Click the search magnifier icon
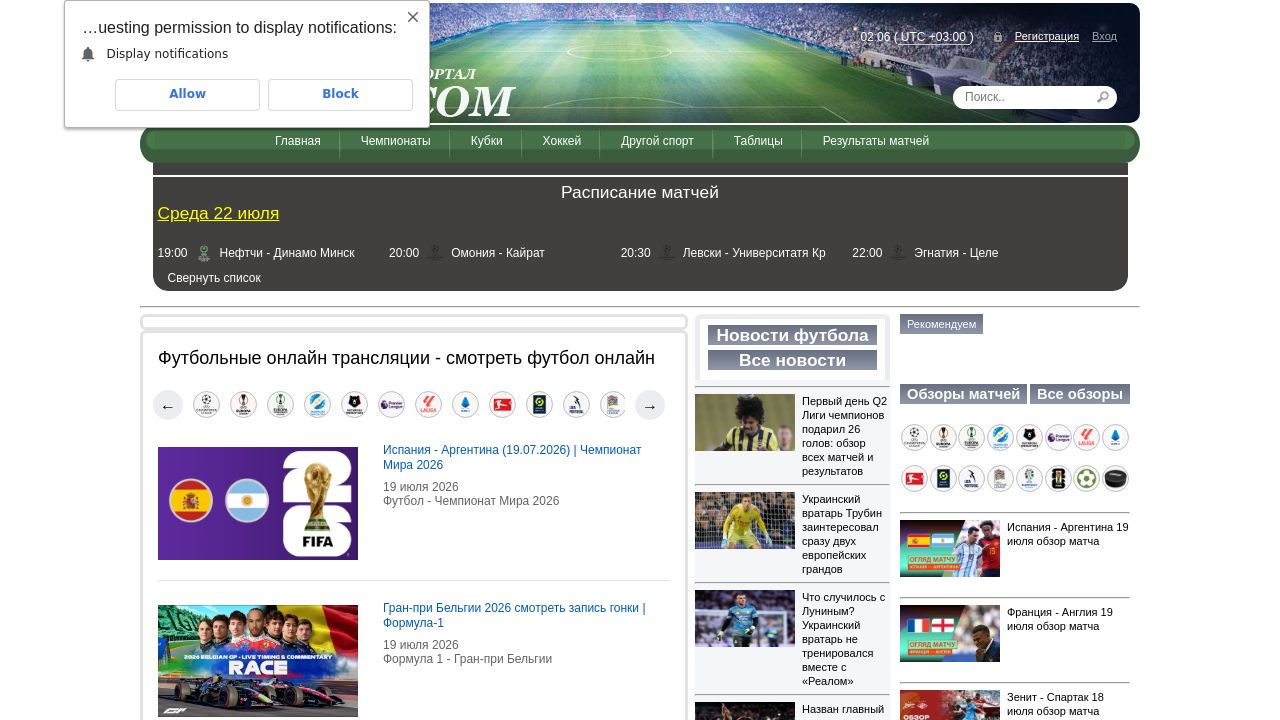 pyautogui.click(x=1102, y=97)
